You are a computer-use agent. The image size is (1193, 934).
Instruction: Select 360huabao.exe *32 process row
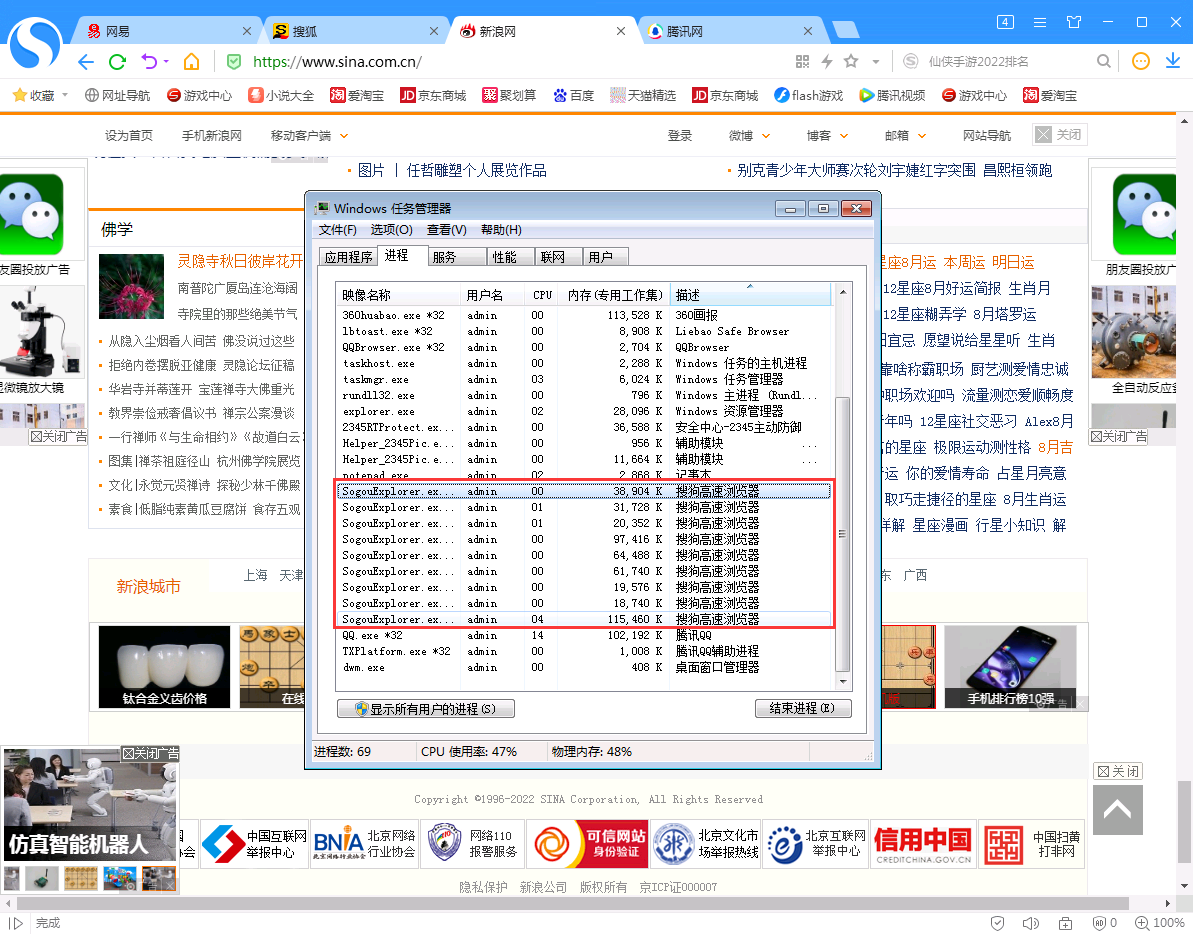pyautogui.click(x=584, y=315)
